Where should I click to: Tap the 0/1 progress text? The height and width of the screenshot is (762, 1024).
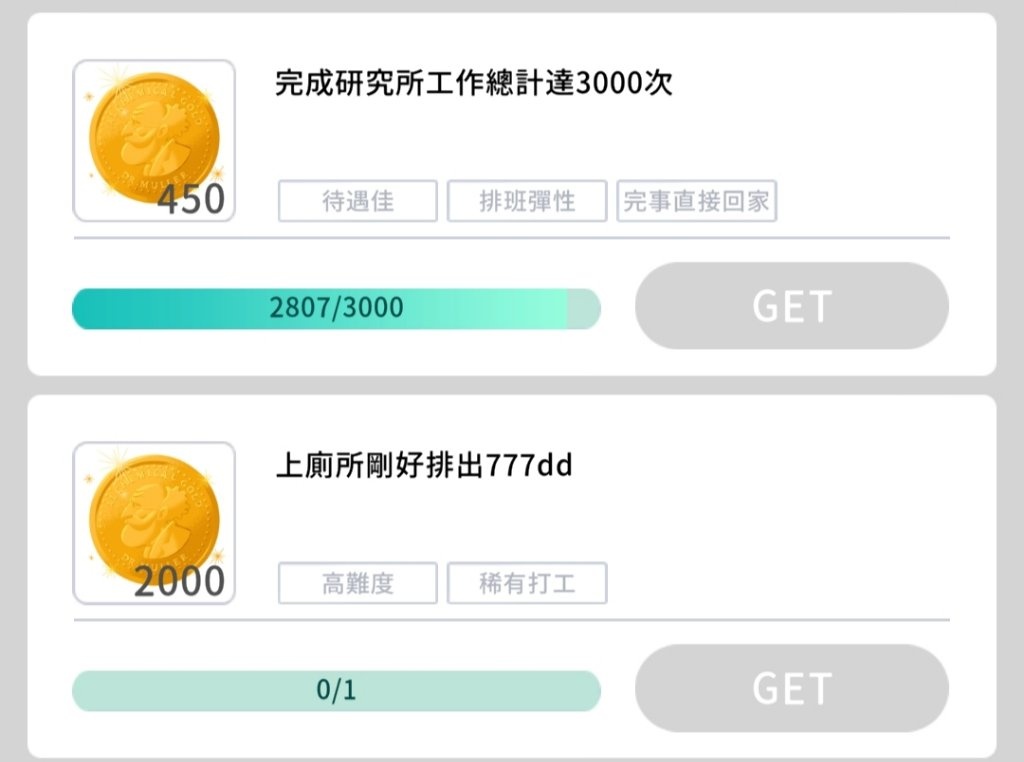coord(336,690)
